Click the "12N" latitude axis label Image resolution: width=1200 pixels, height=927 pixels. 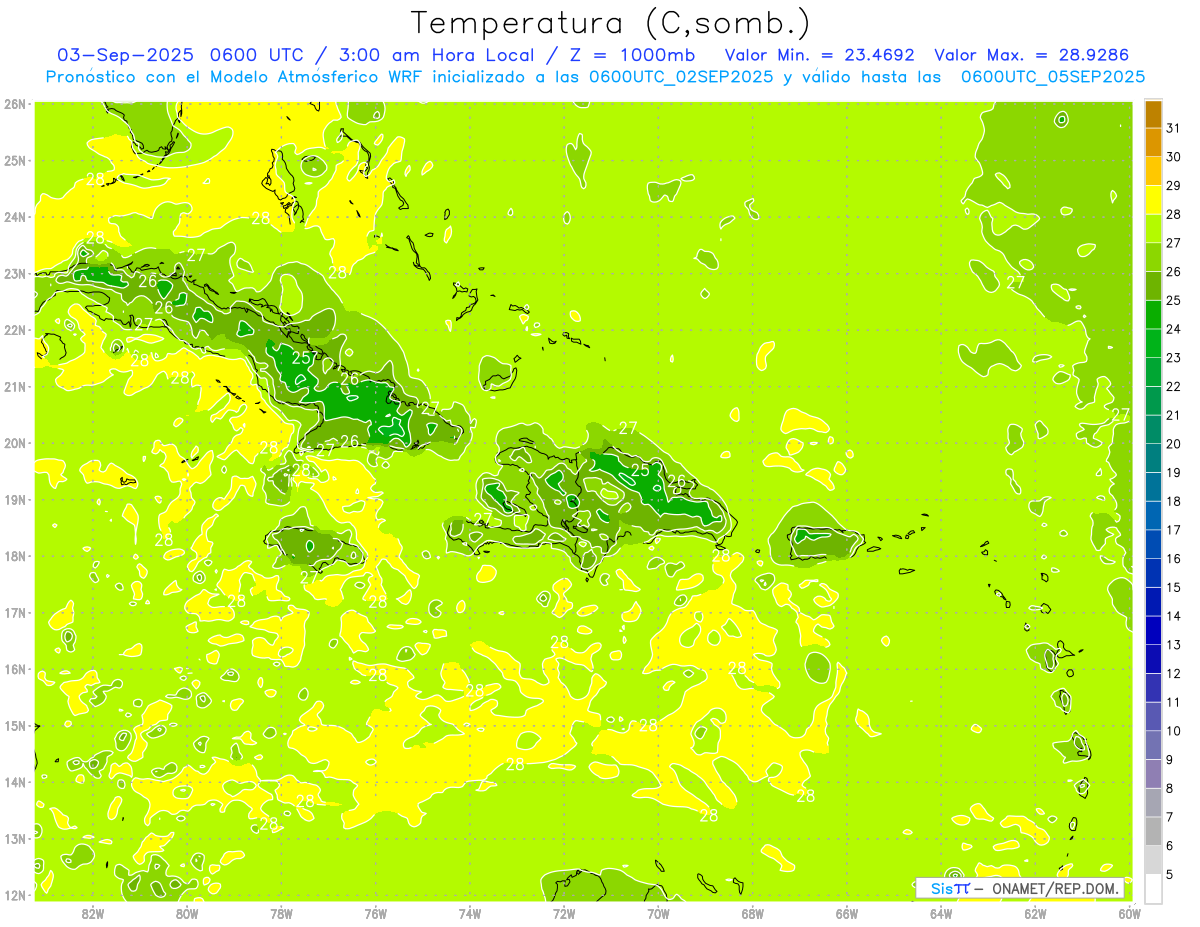[15, 895]
